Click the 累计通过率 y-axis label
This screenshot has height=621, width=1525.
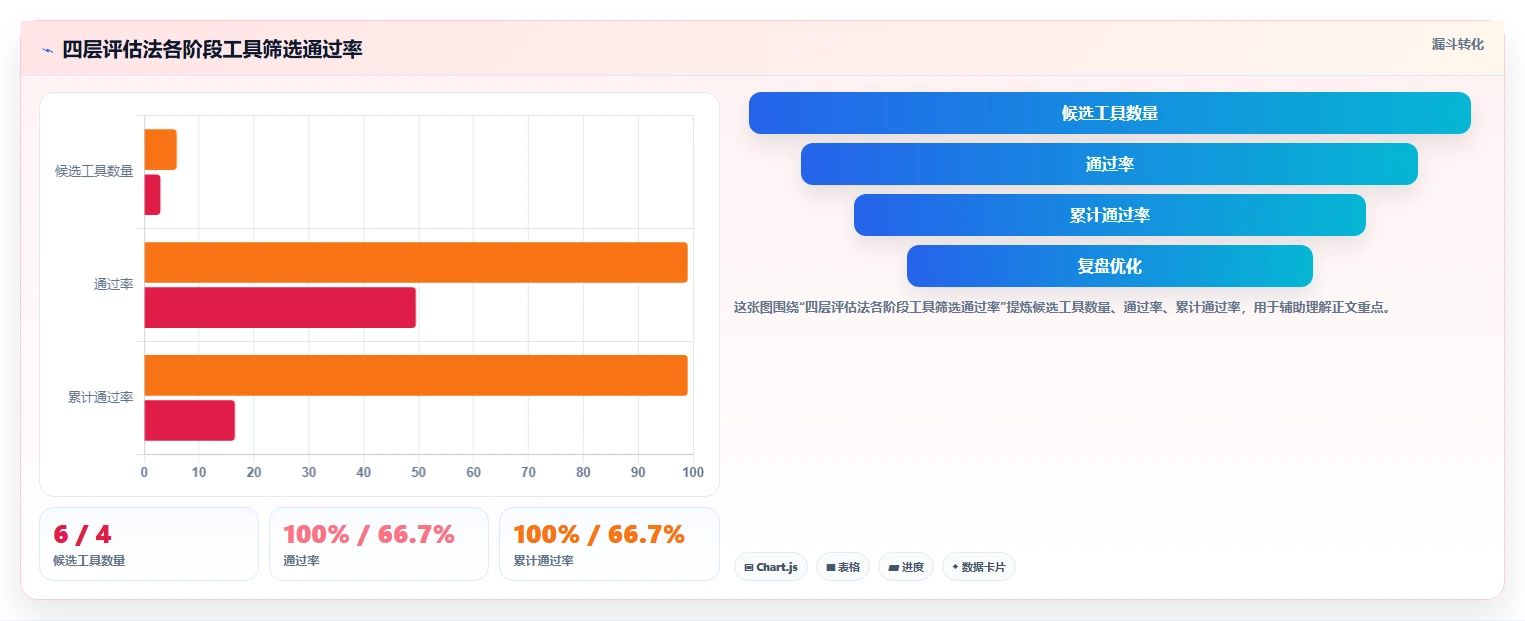click(101, 397)
